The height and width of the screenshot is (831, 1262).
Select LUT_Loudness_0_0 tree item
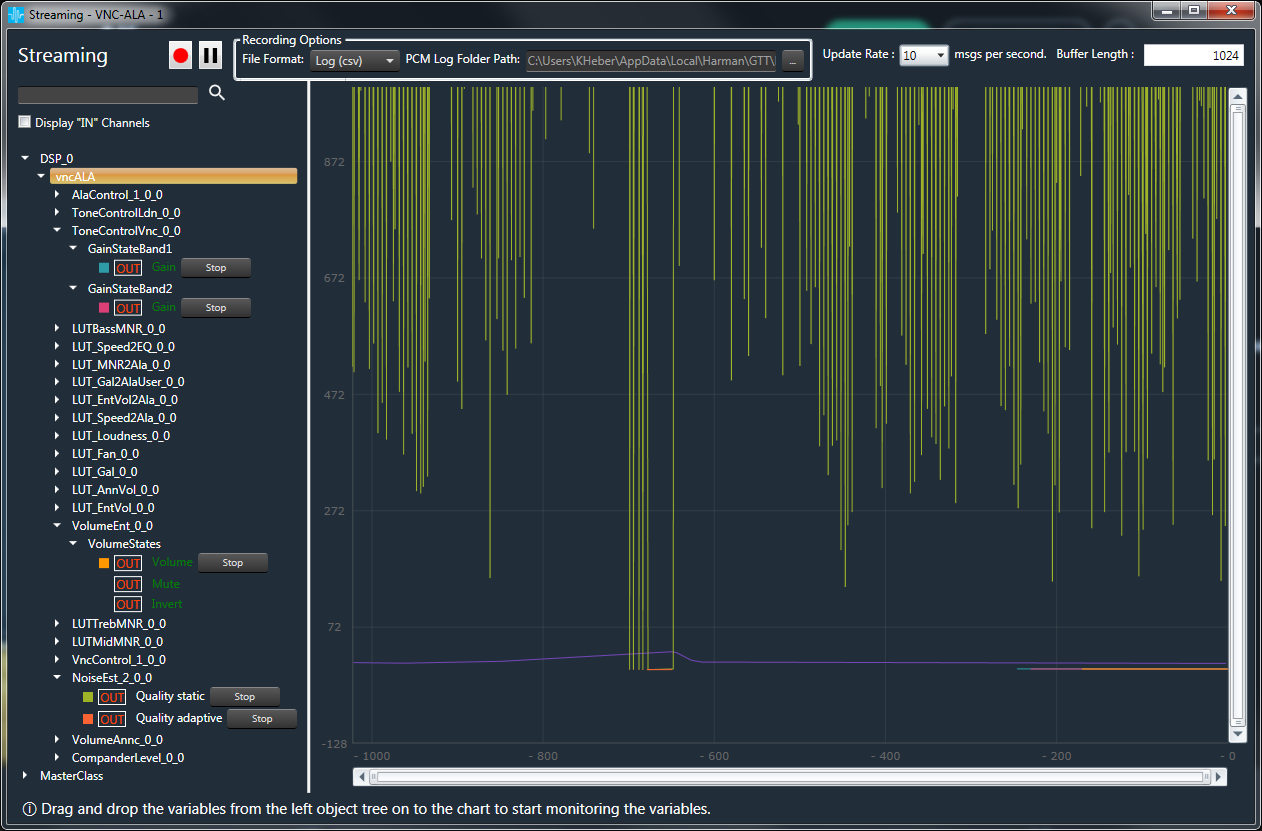coord(121,436)
